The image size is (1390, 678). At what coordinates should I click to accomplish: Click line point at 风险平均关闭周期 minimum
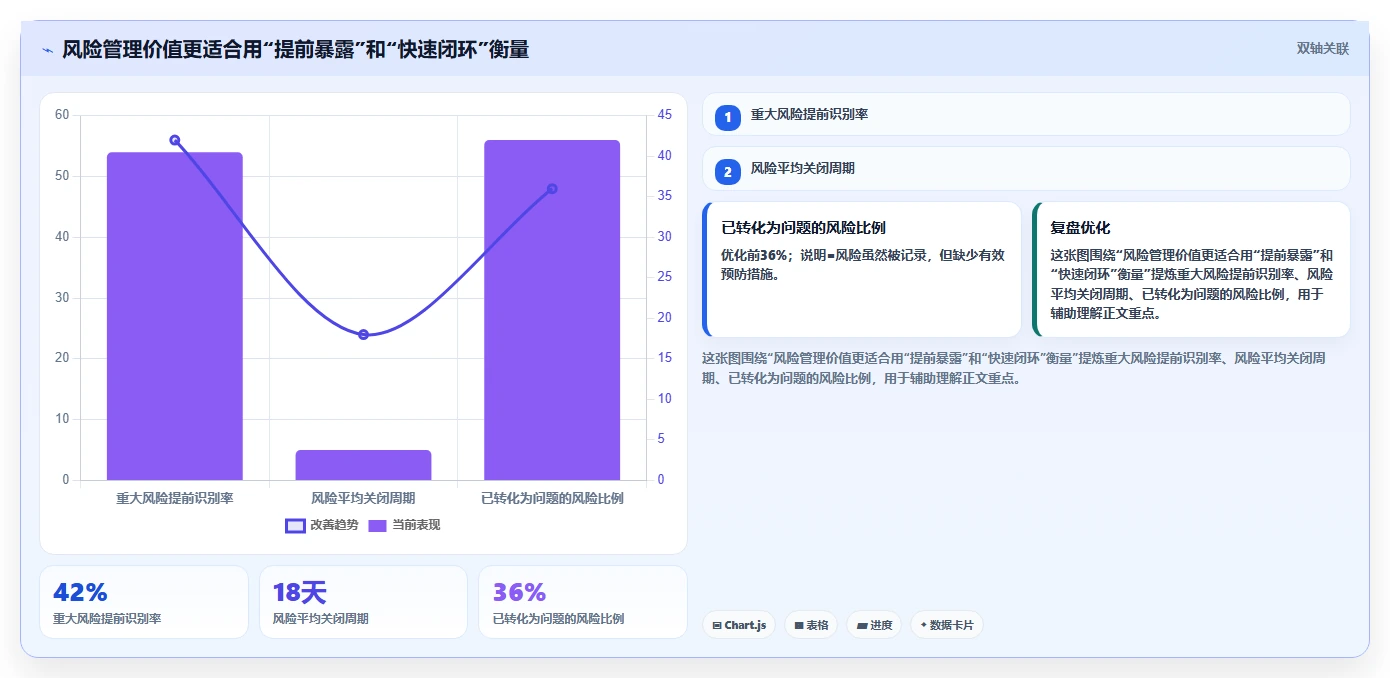pos(363,334)
